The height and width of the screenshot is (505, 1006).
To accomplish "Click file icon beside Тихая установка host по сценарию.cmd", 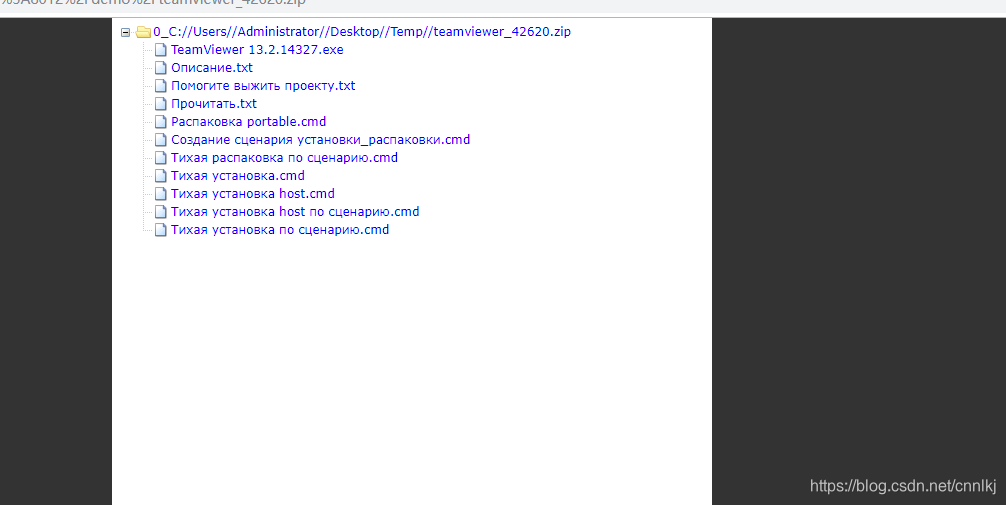I will [x=160, y=211].
